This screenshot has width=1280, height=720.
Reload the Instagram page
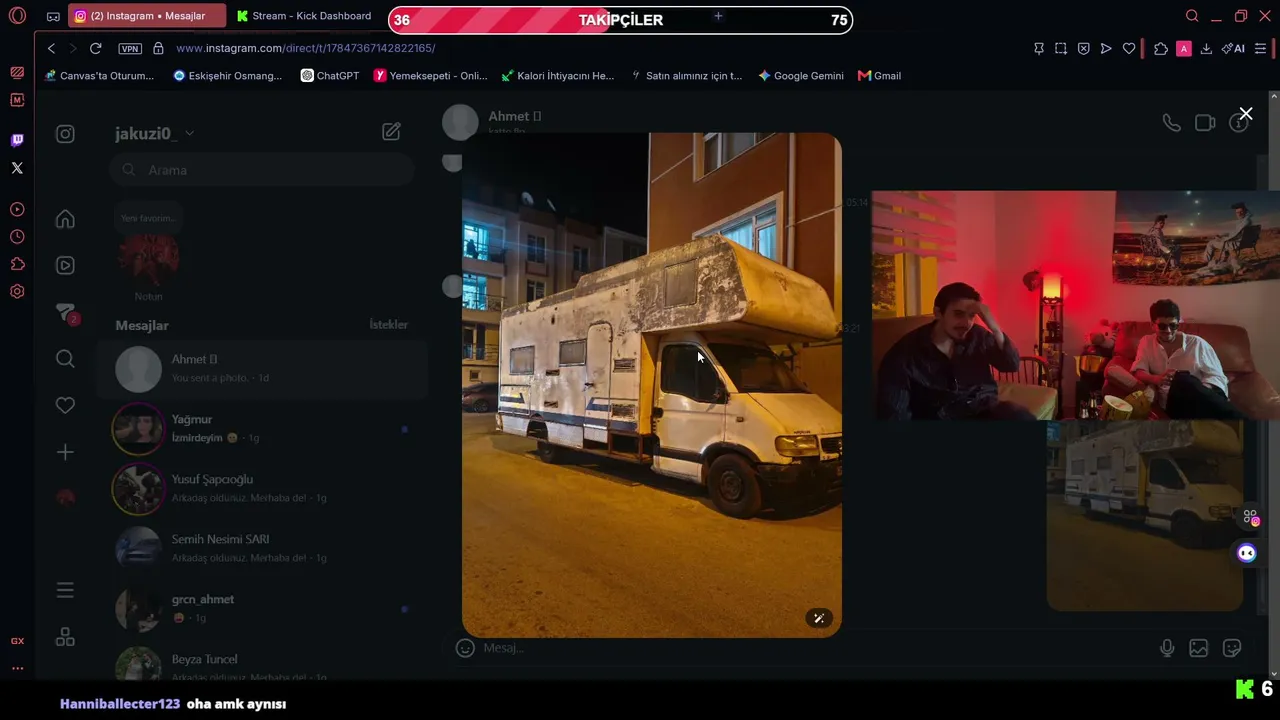pos(95,48)
